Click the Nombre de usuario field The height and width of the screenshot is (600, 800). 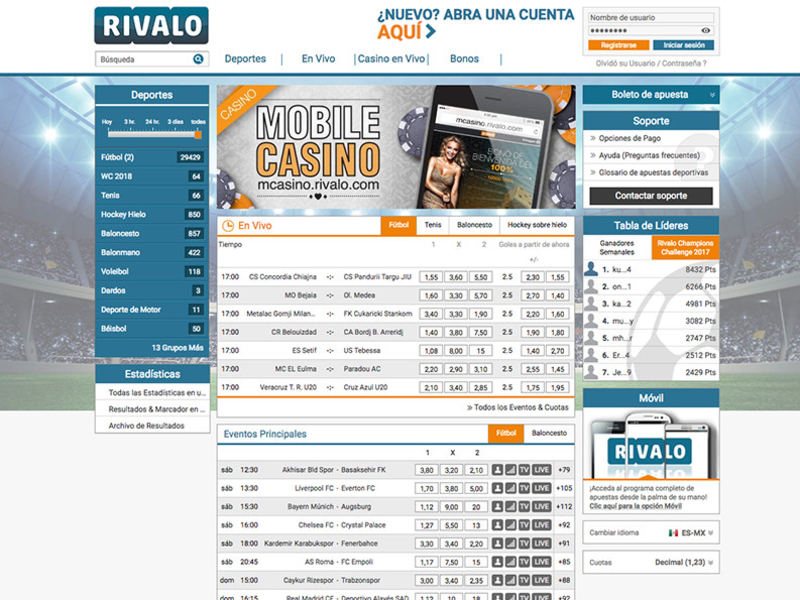pos(650,17)
